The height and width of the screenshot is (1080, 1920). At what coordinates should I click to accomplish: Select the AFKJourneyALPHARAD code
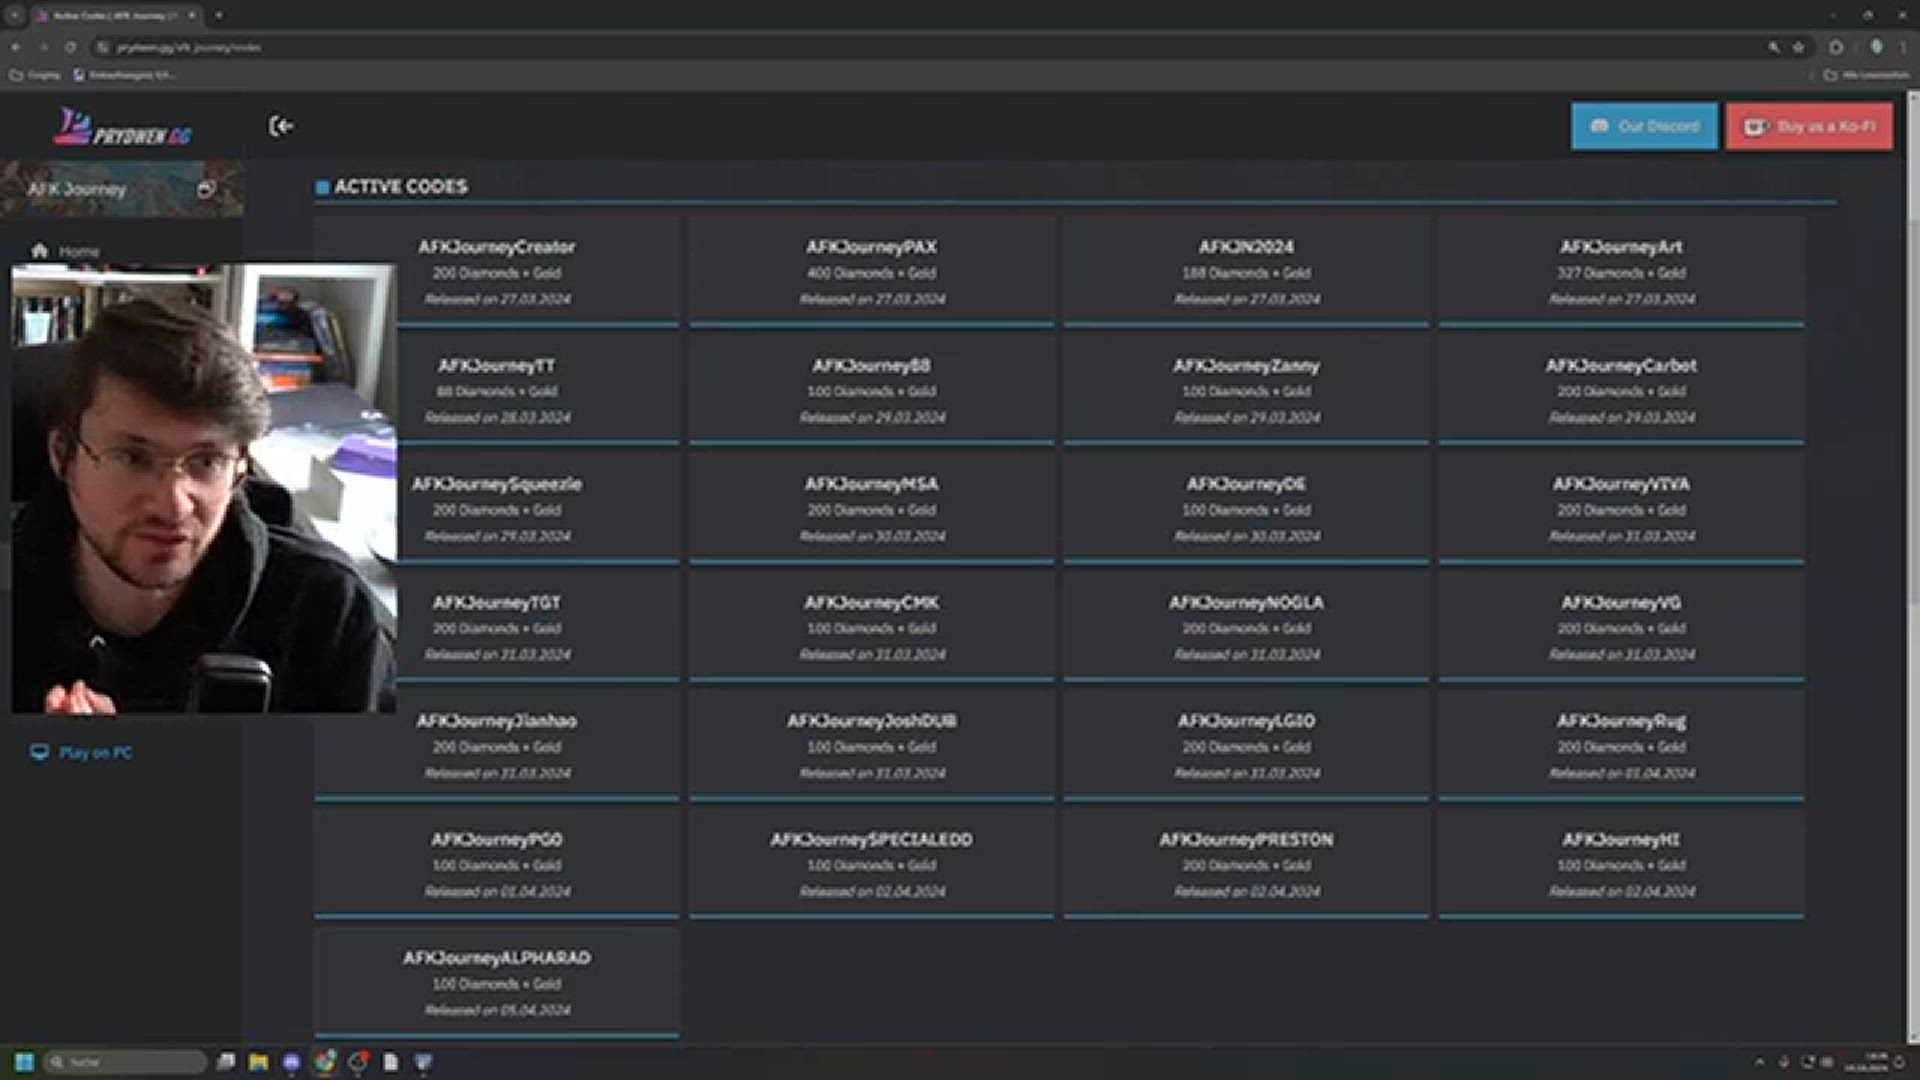497,983
